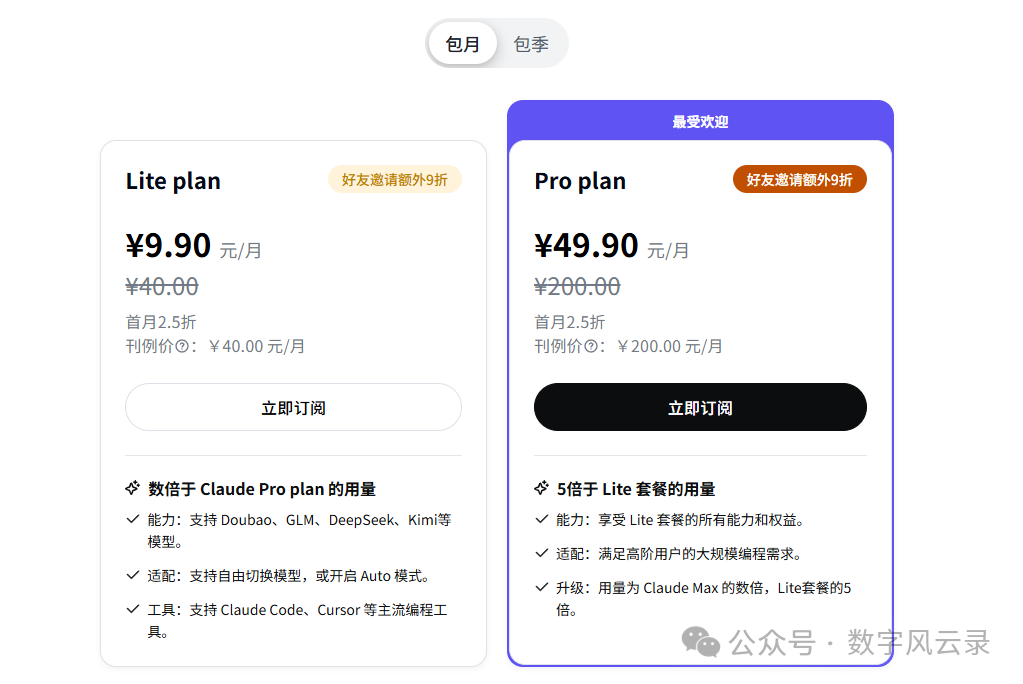The image size is (1023, 684).
Task: Click the 好友邀请额外9折 badge on Pro plan
Action: click(x=799, y=179)
